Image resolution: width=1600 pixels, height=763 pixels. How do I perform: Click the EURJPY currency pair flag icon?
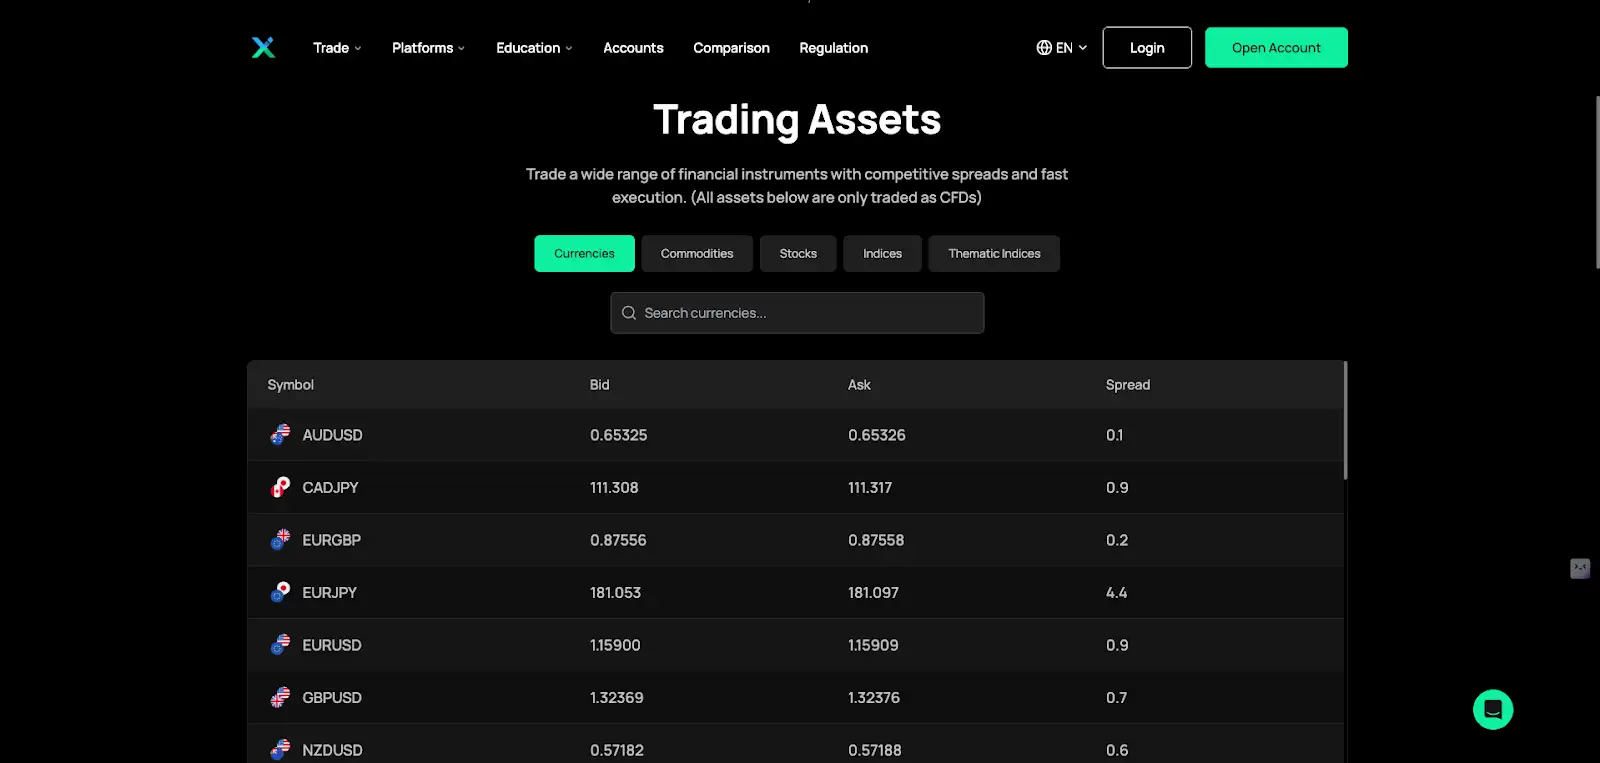tap(280, 593)
